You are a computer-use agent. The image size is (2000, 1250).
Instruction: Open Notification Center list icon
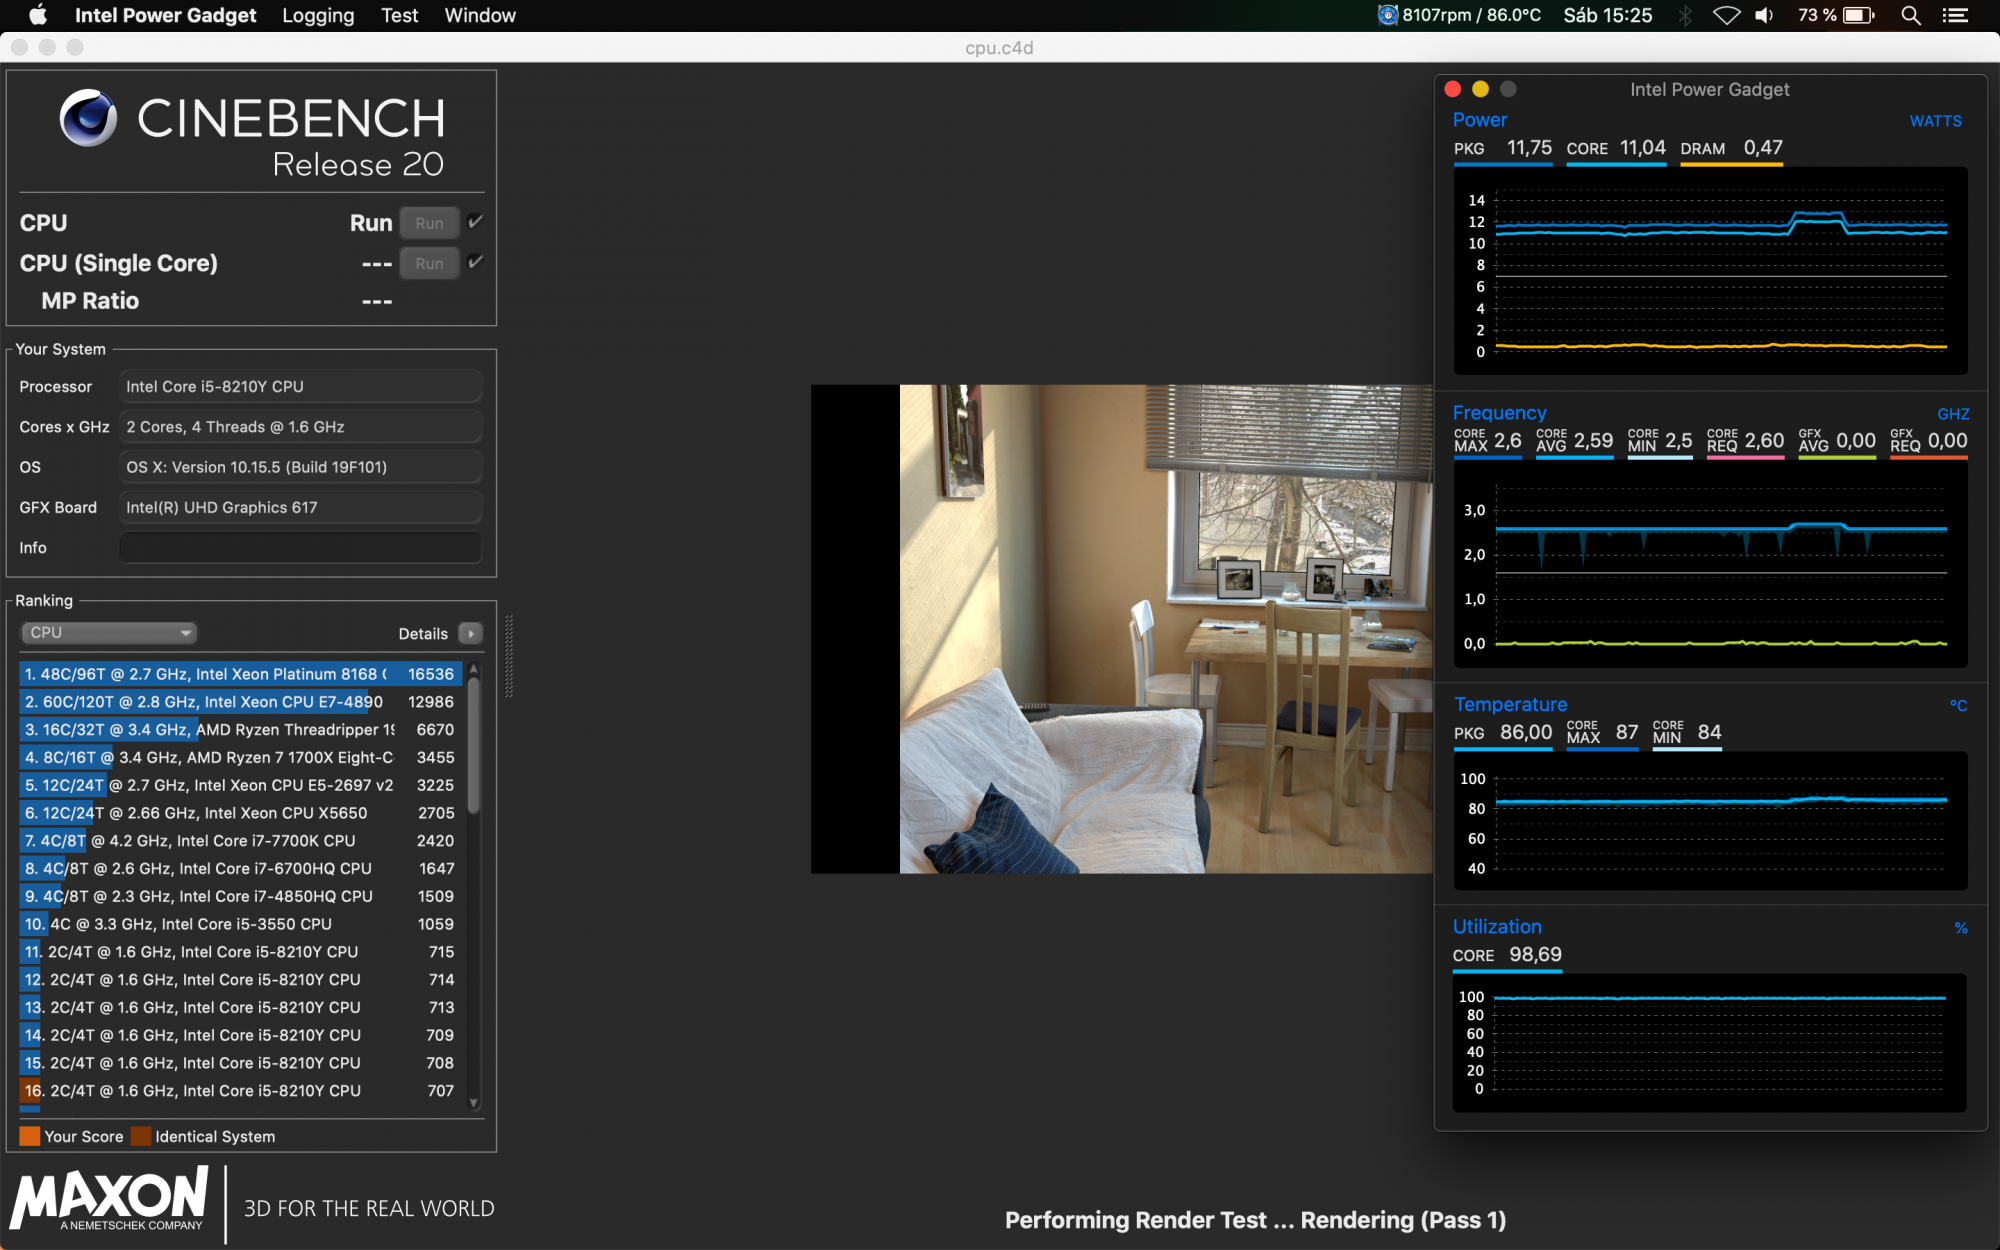pos(1955,15)
